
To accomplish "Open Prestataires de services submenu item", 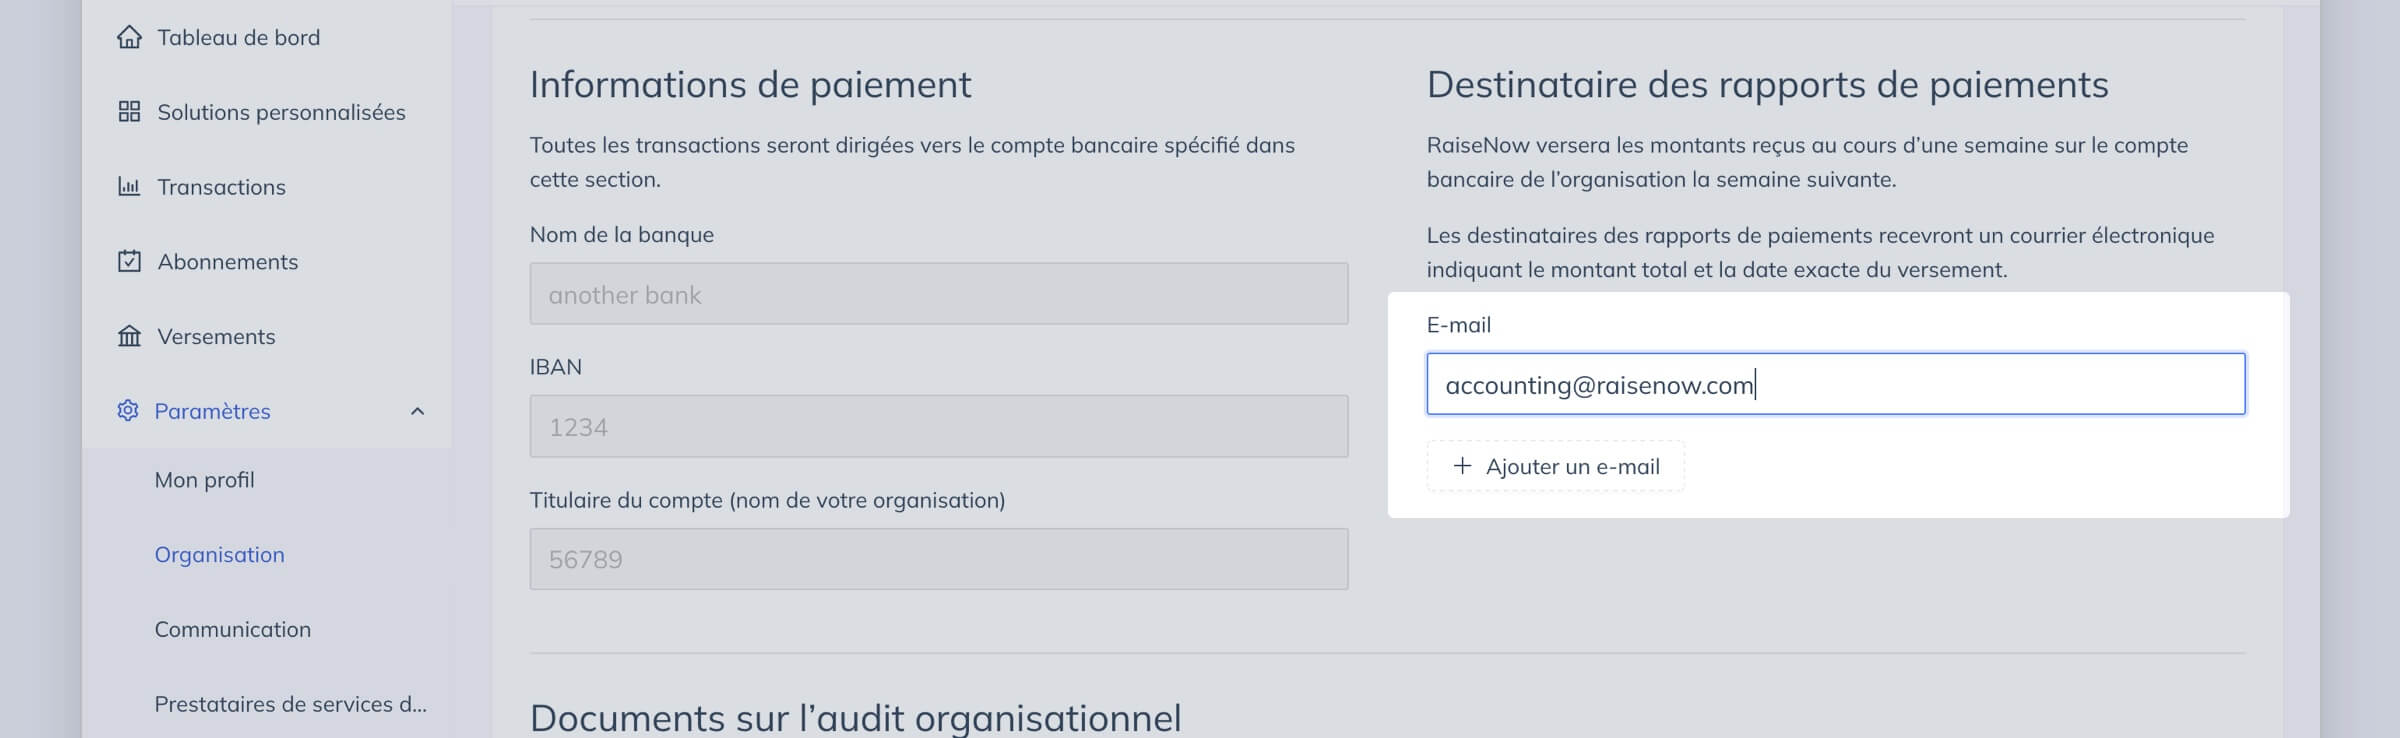I will (290, 704).
